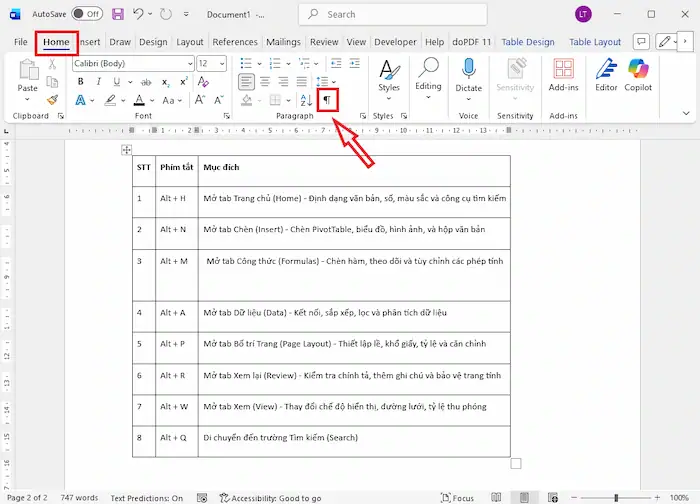Screen dimensions: 700x504
Task: Start Dictate with the microphone icon
Action: (x=468, y=75)
